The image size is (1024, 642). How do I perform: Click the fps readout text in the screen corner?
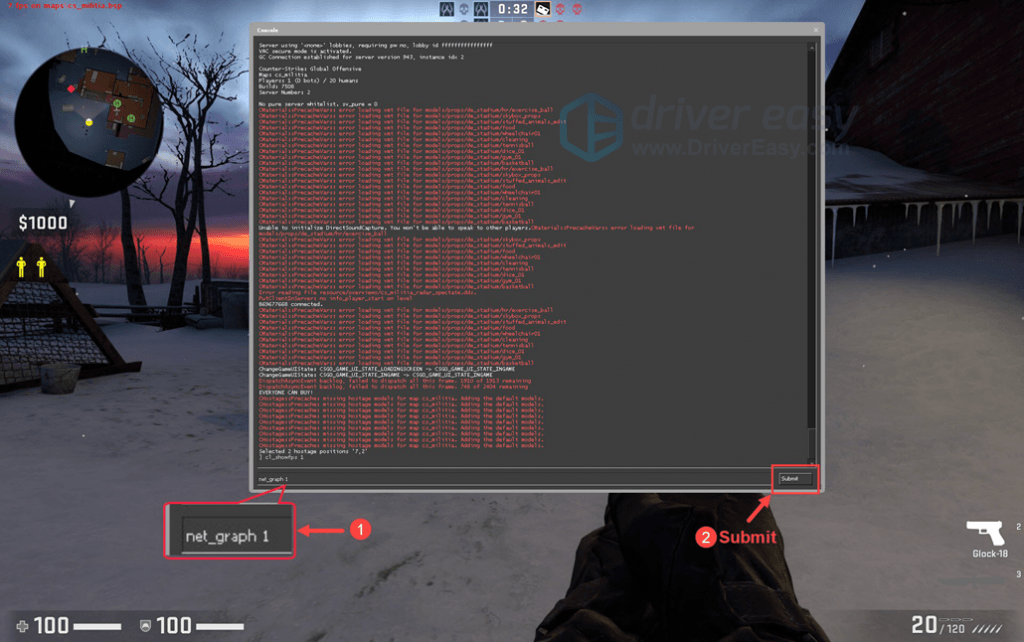coord(64,5)
